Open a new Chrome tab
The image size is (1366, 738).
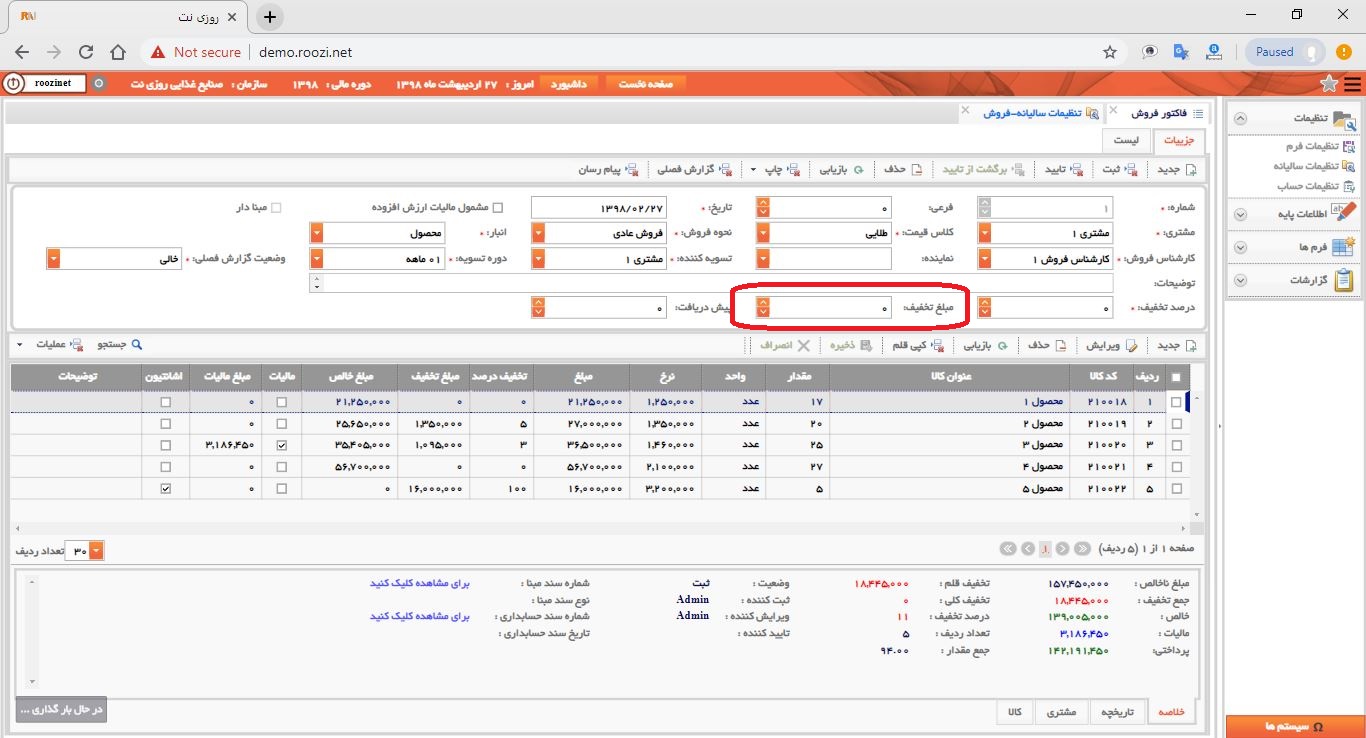(270, 17)
